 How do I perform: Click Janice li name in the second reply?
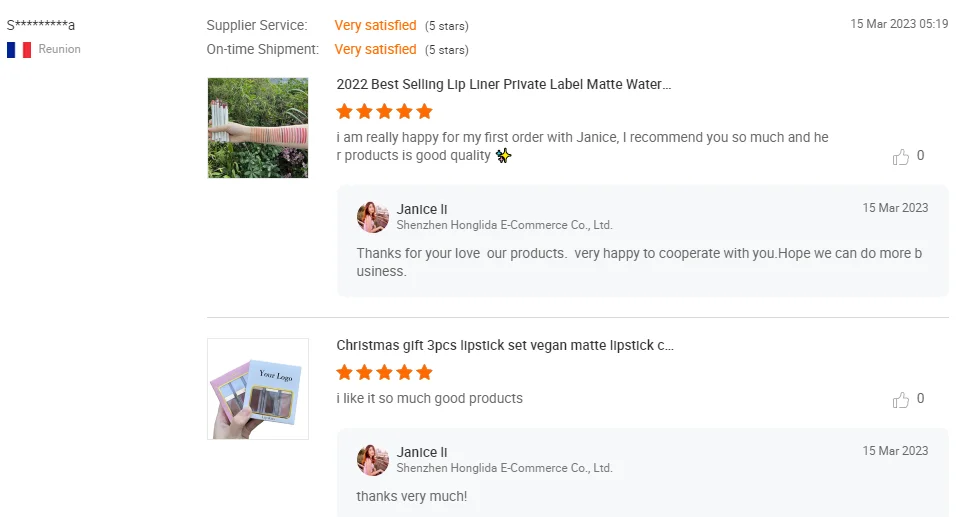point(422,452)
